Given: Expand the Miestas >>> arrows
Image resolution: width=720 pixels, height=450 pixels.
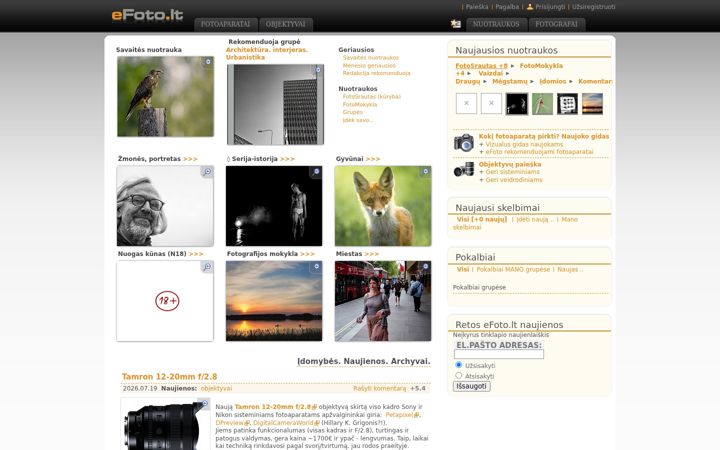Looking at the screenshot, I should (371, 253).
